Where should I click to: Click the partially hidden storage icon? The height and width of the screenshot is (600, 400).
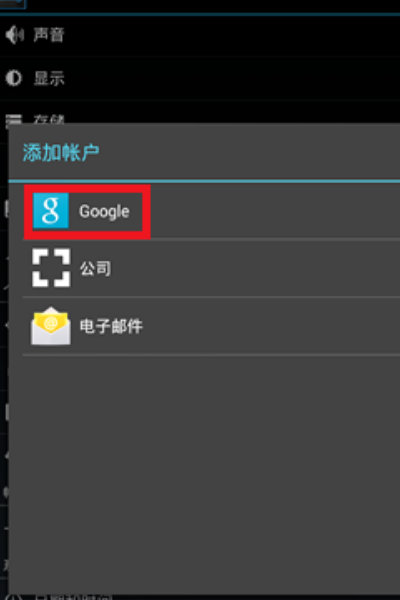(14, 119)
